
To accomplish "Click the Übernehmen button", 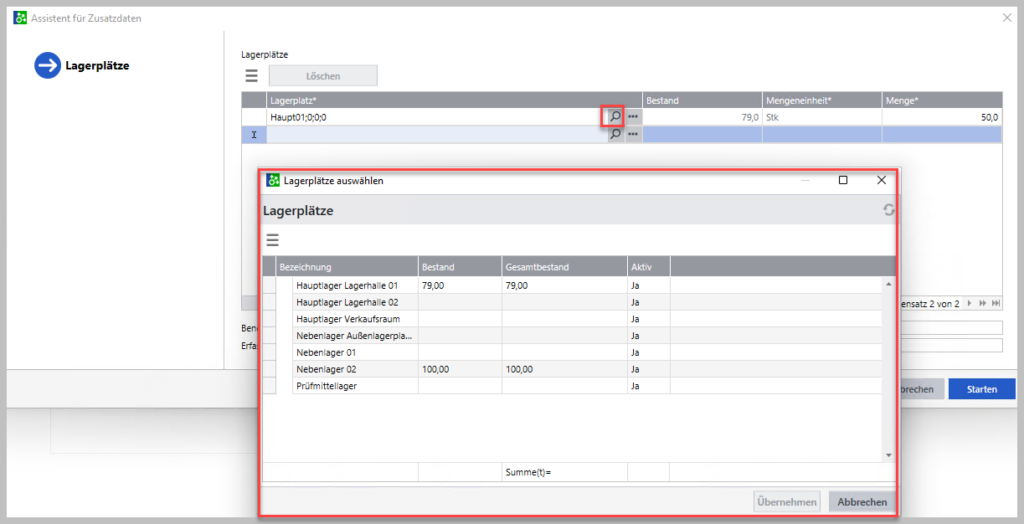I will 787,502.
